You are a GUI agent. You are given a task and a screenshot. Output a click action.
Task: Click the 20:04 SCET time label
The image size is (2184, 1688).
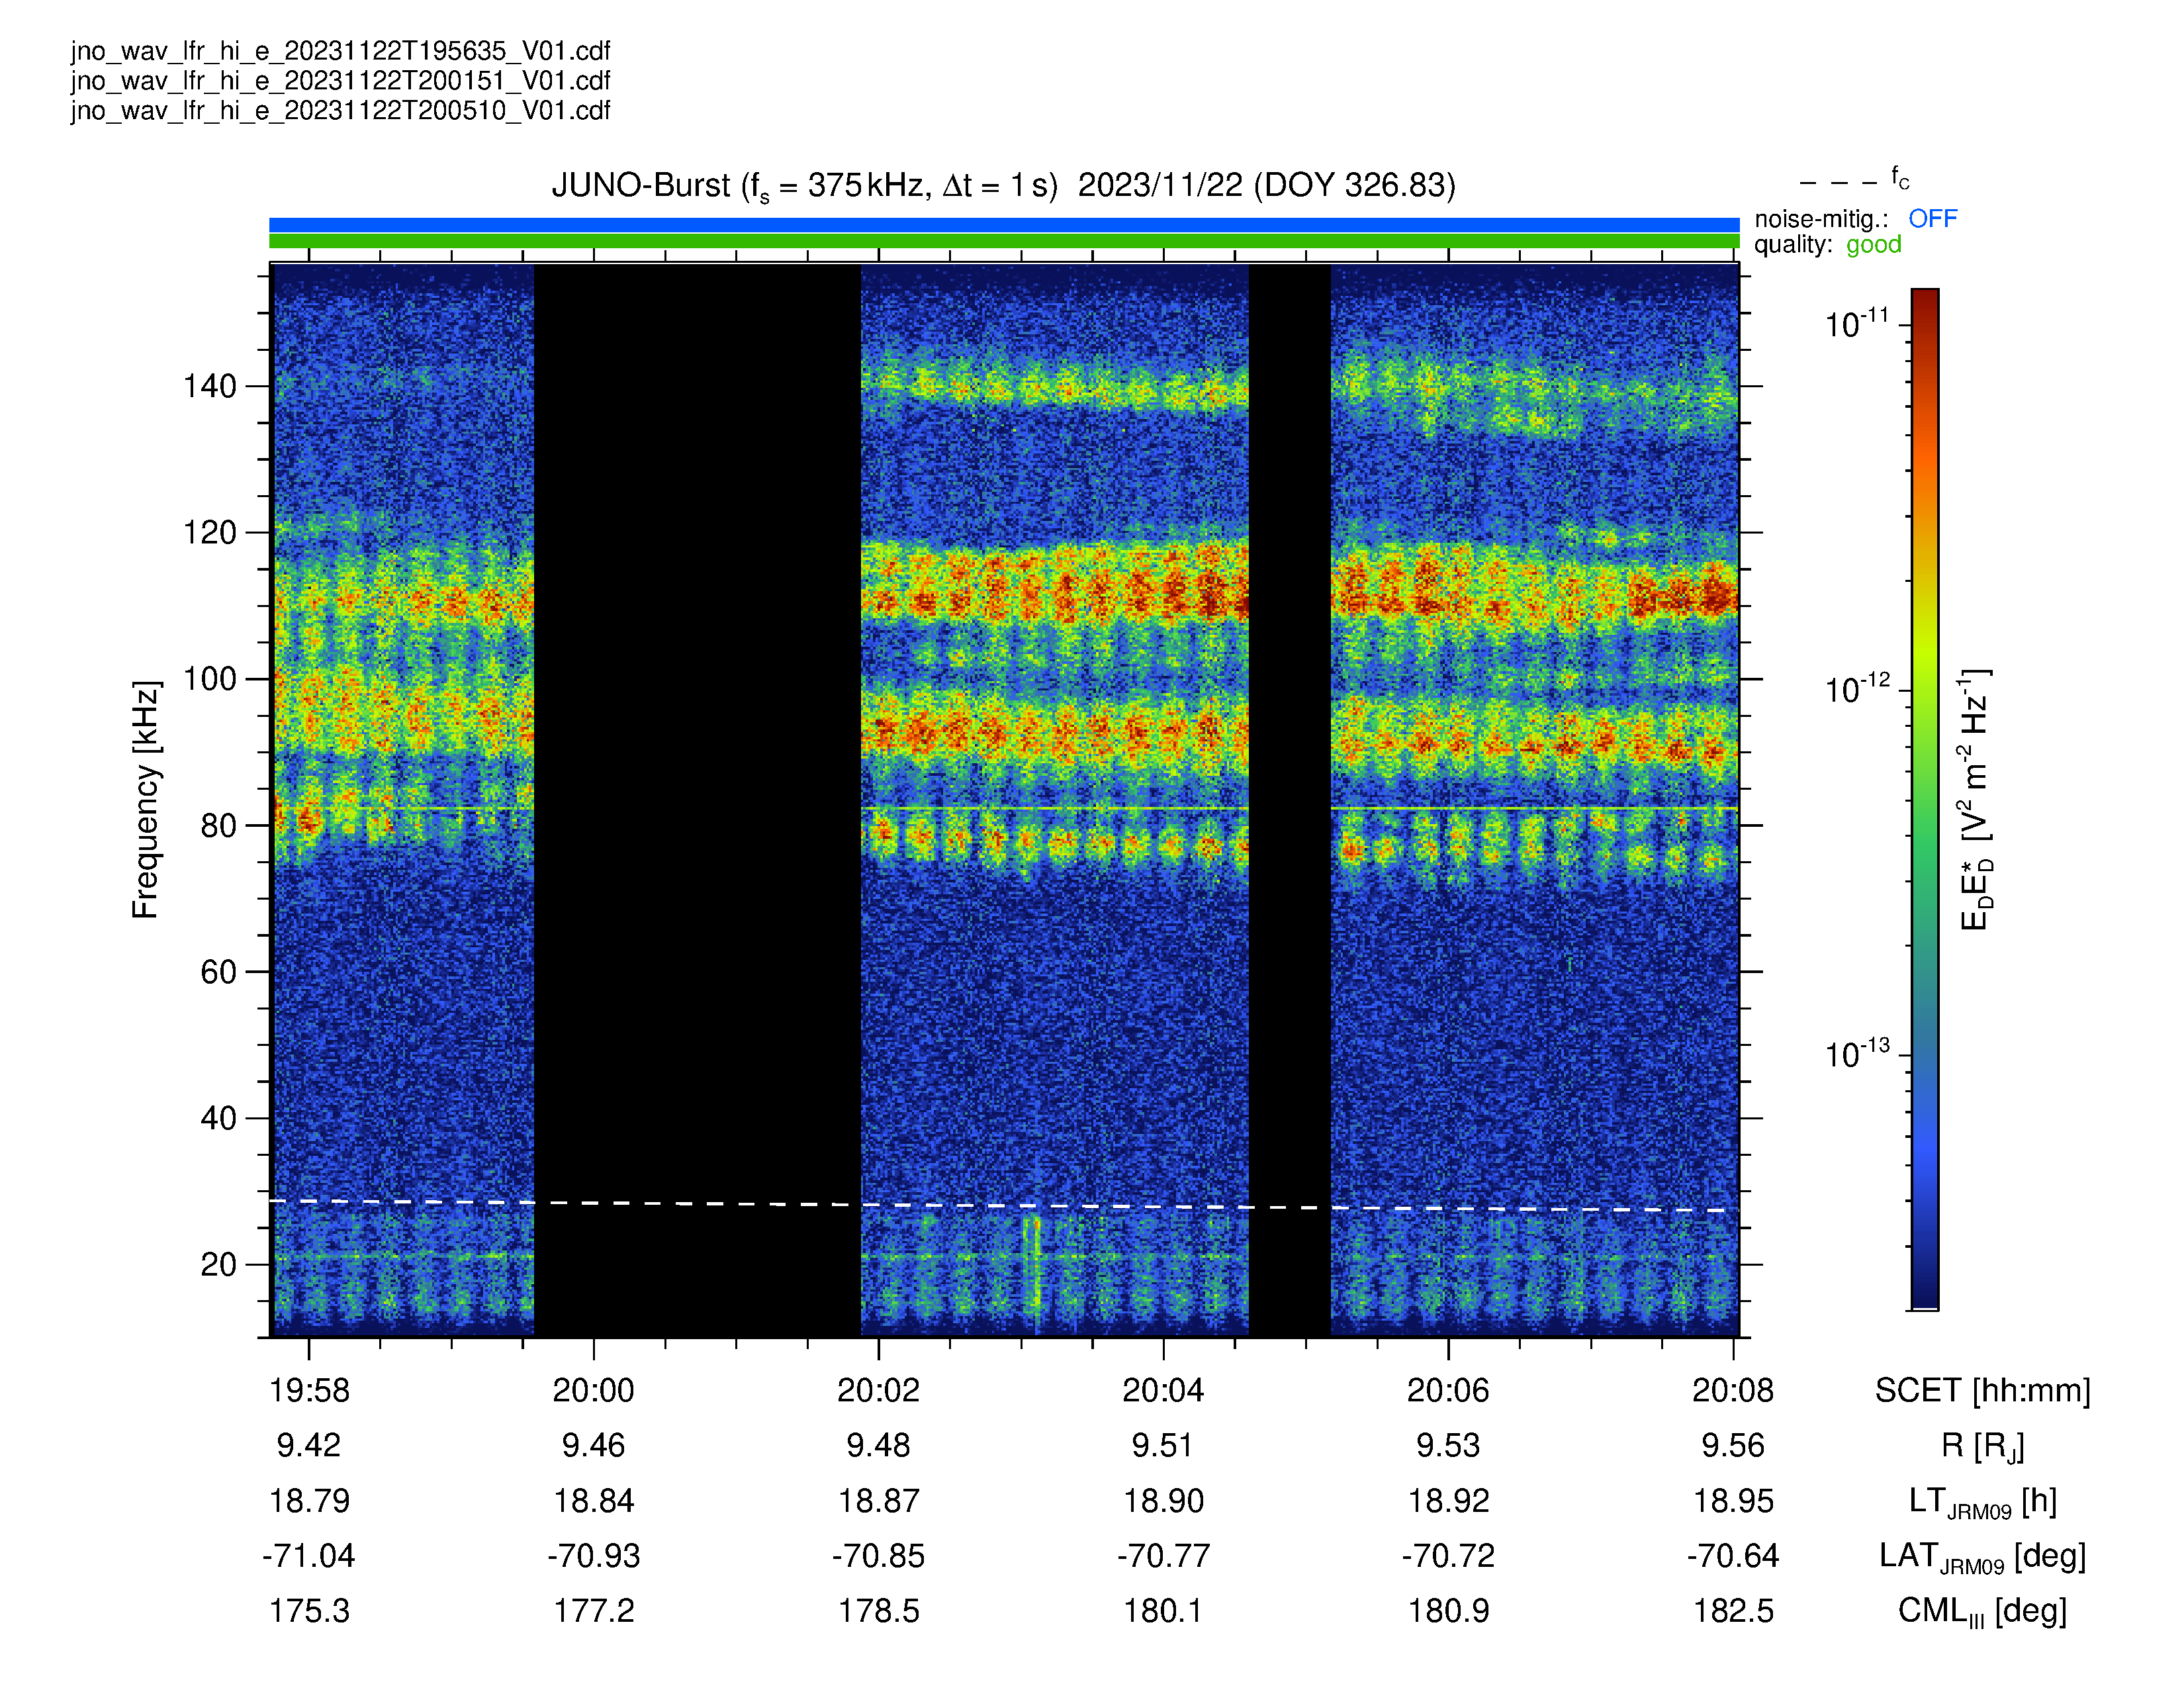pos(1162,1390)
